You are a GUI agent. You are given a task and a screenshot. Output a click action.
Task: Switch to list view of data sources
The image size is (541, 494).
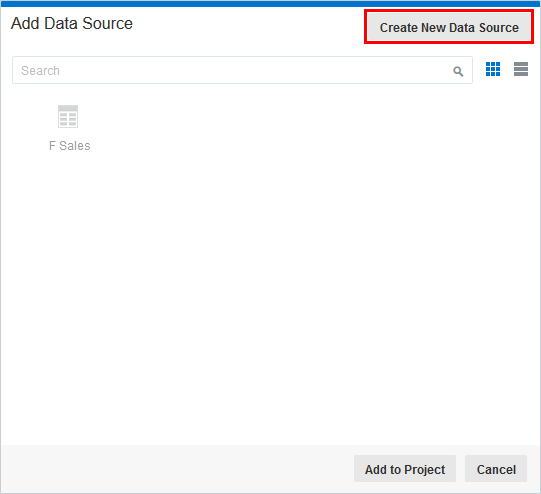521,69
